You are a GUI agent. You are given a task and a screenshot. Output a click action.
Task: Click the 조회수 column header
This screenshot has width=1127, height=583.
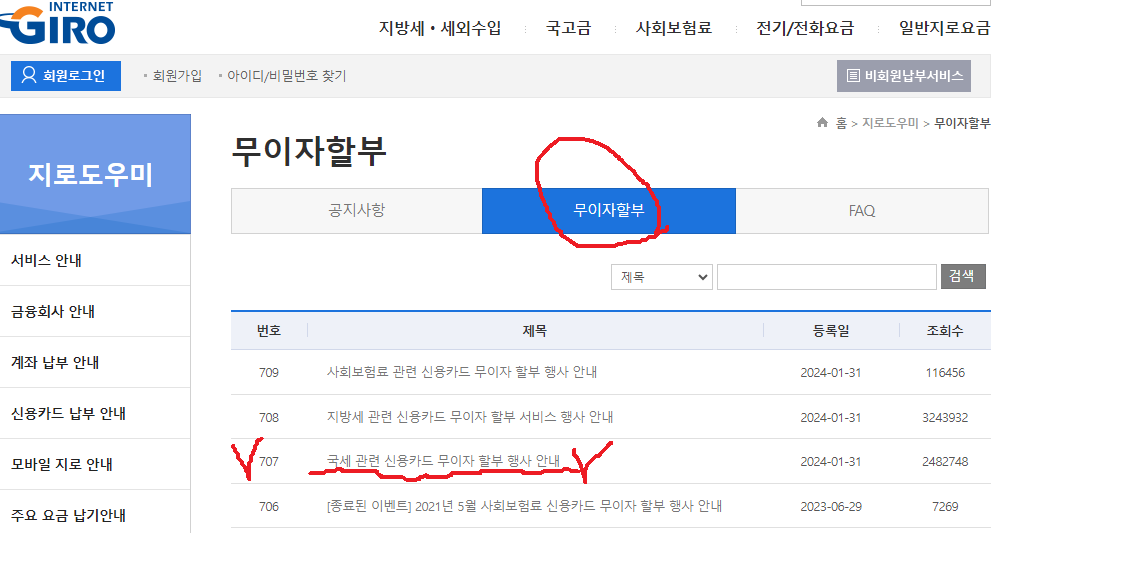pyautogui.click(x=944, y=331)
